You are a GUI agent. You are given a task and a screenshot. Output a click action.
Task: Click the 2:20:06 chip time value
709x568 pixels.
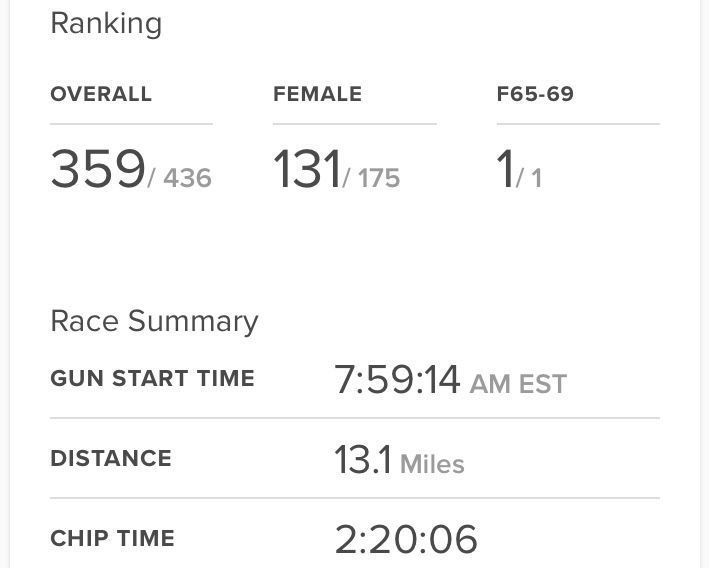(406, 540)
